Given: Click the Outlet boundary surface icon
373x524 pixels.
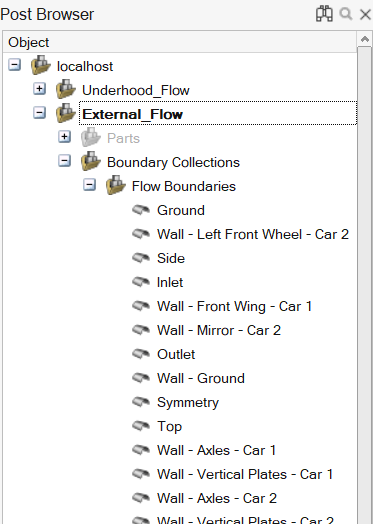Looking at the screenshot, I should click(x=141, y=354).
